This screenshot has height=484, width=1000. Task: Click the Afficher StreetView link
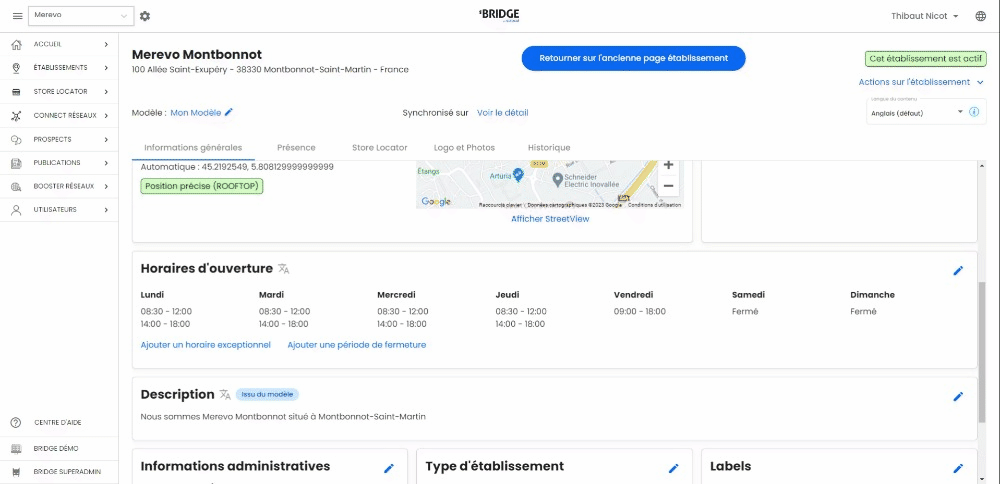point(550,219)
